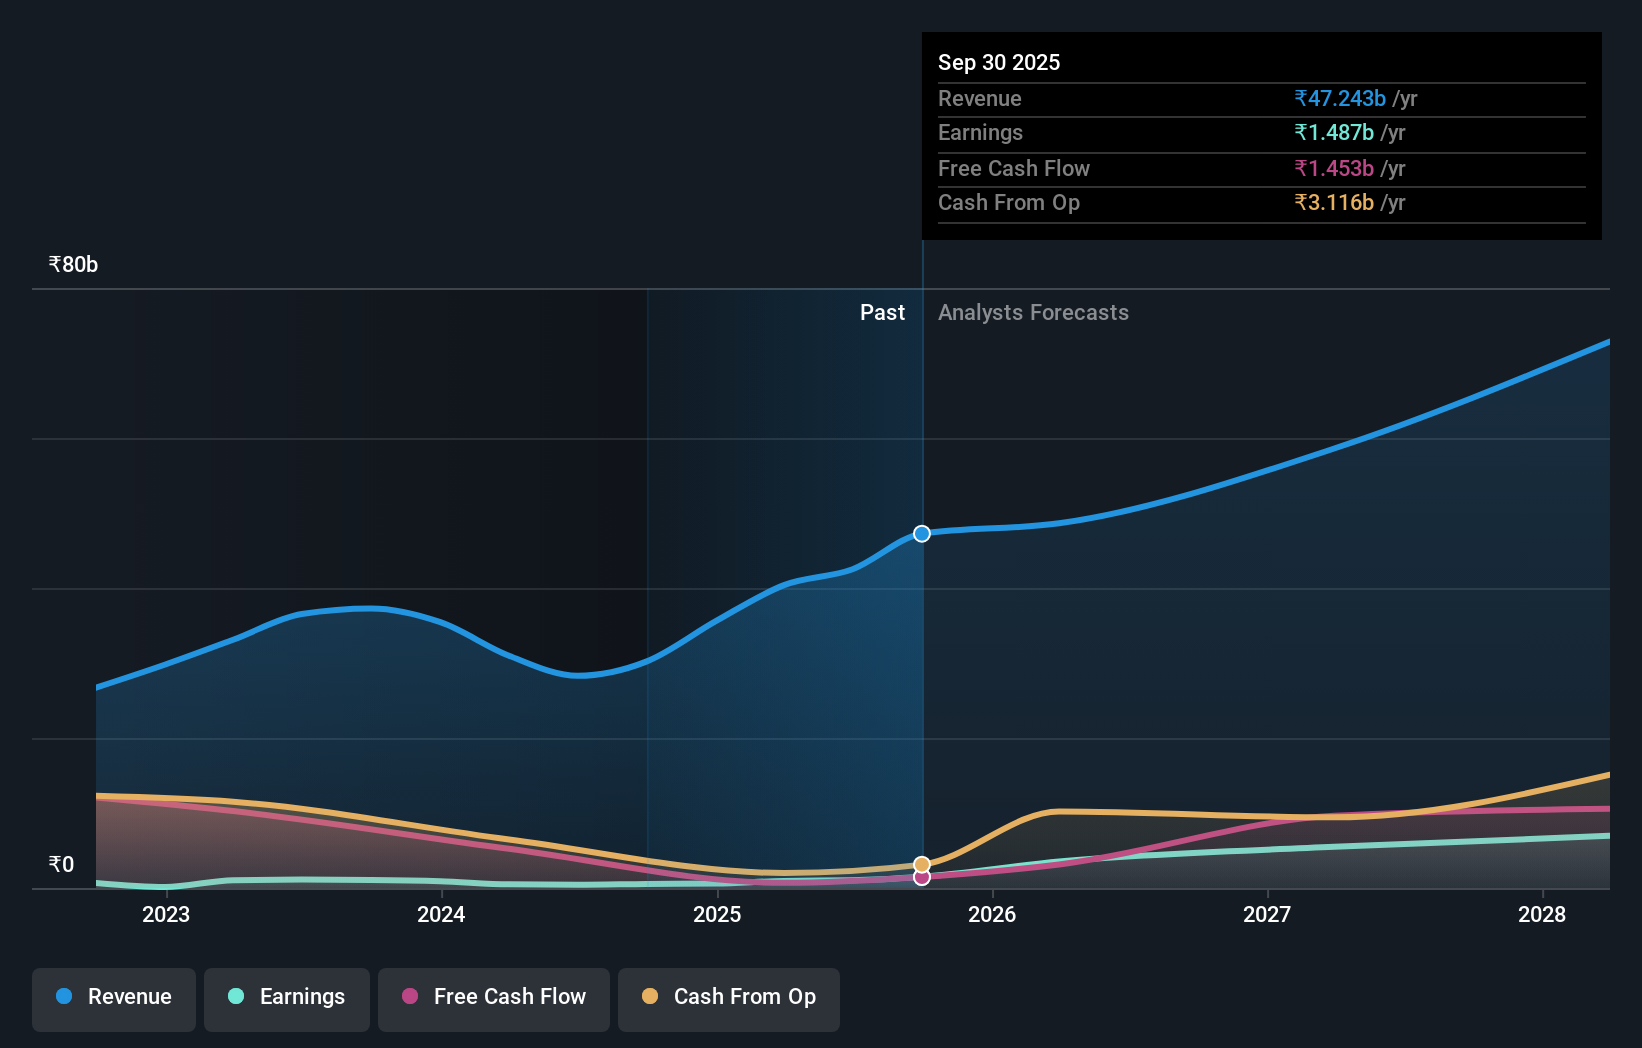Viewport: 1642px width, 1048px height.
Task: Click the yellow Cash From Op dot icon
Action: [650, 997]
